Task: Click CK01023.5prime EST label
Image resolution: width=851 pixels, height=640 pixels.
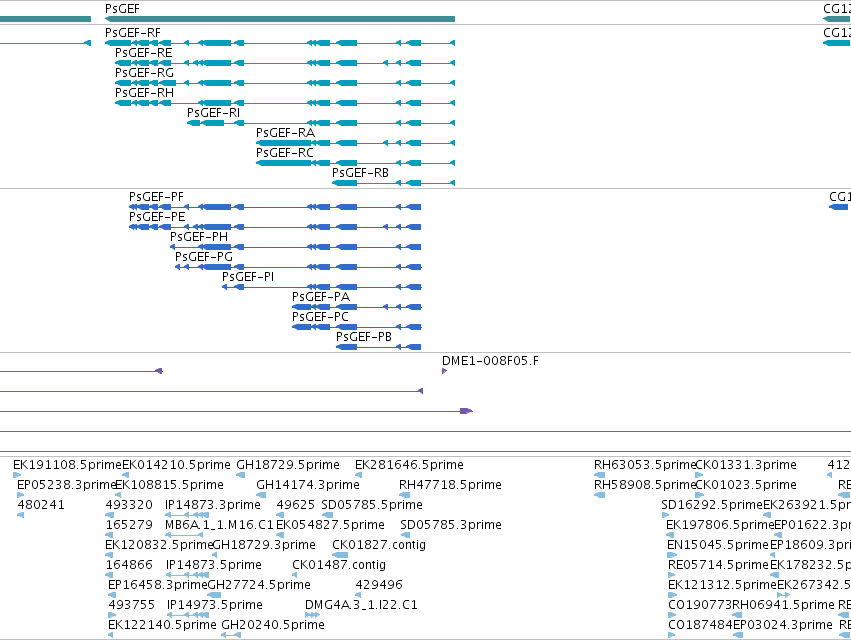Action: pyautogui.click(x=746, y=485)
